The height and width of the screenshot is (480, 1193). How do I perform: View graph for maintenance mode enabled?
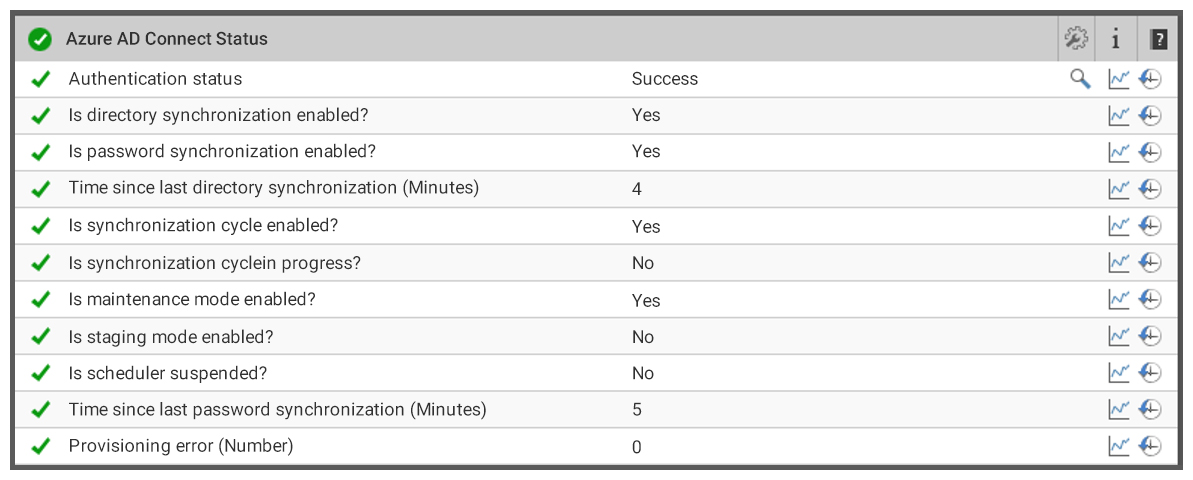[x=1118, y=300]
